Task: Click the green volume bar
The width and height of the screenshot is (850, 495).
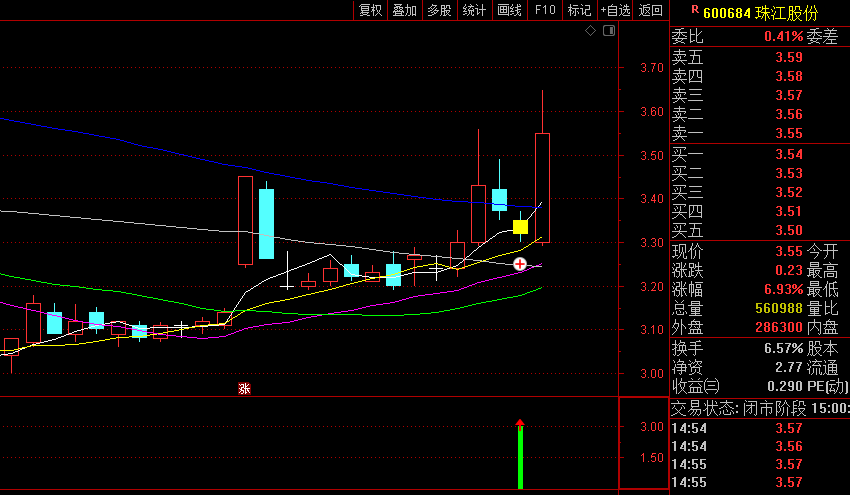Action: click(x=520, y=457)
